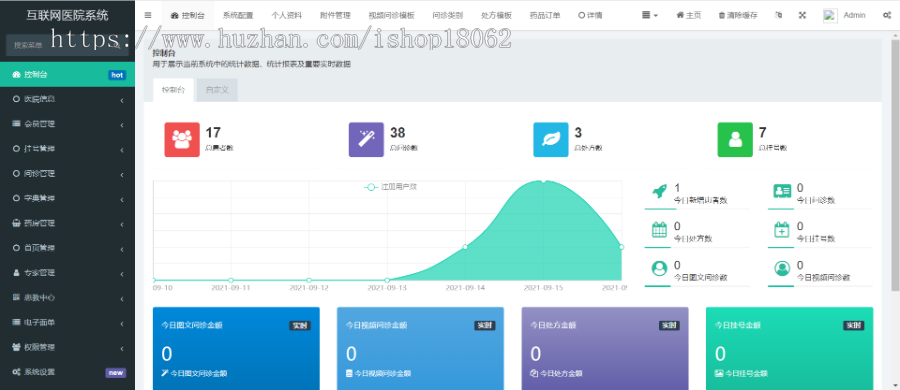The width and height of the screenshot is (900, 390).
Task: Expand the 首页管理 sidebar menu
Action: click(x=68, y=248)
